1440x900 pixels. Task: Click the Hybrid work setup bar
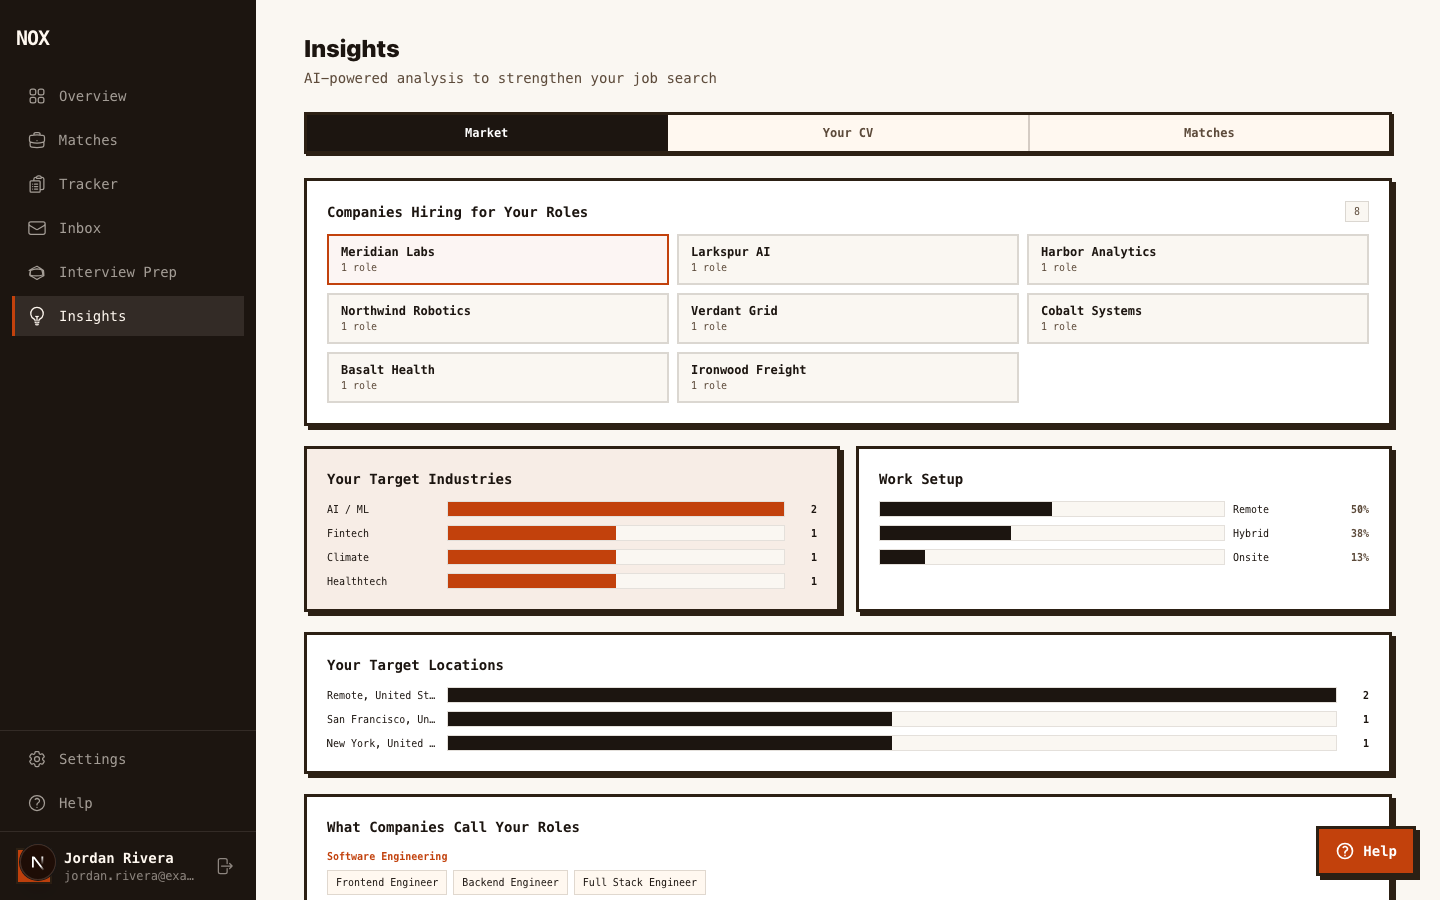point(1052,533)
